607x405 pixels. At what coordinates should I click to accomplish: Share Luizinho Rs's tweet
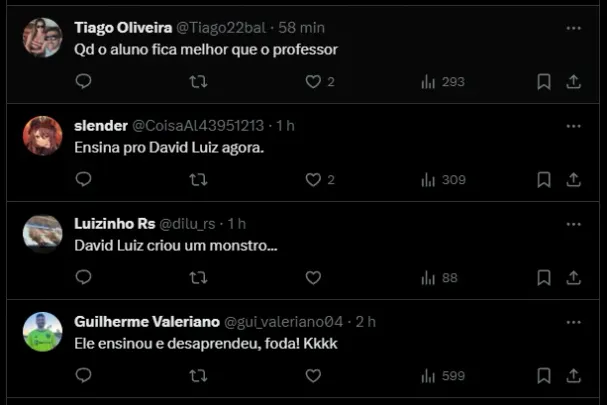(574, 277)
